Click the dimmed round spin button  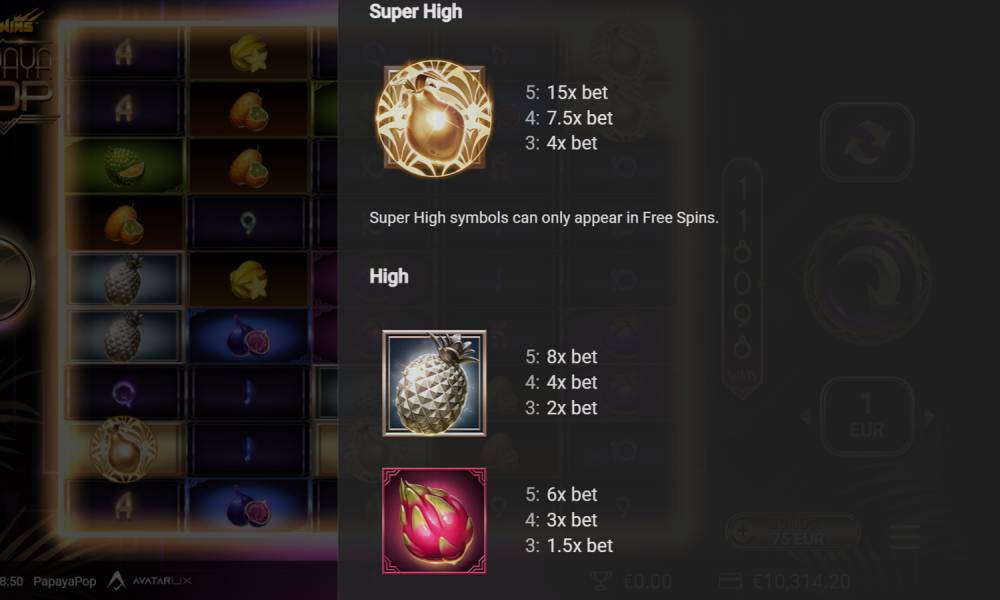pyautogui.click(x=867, y=281)
